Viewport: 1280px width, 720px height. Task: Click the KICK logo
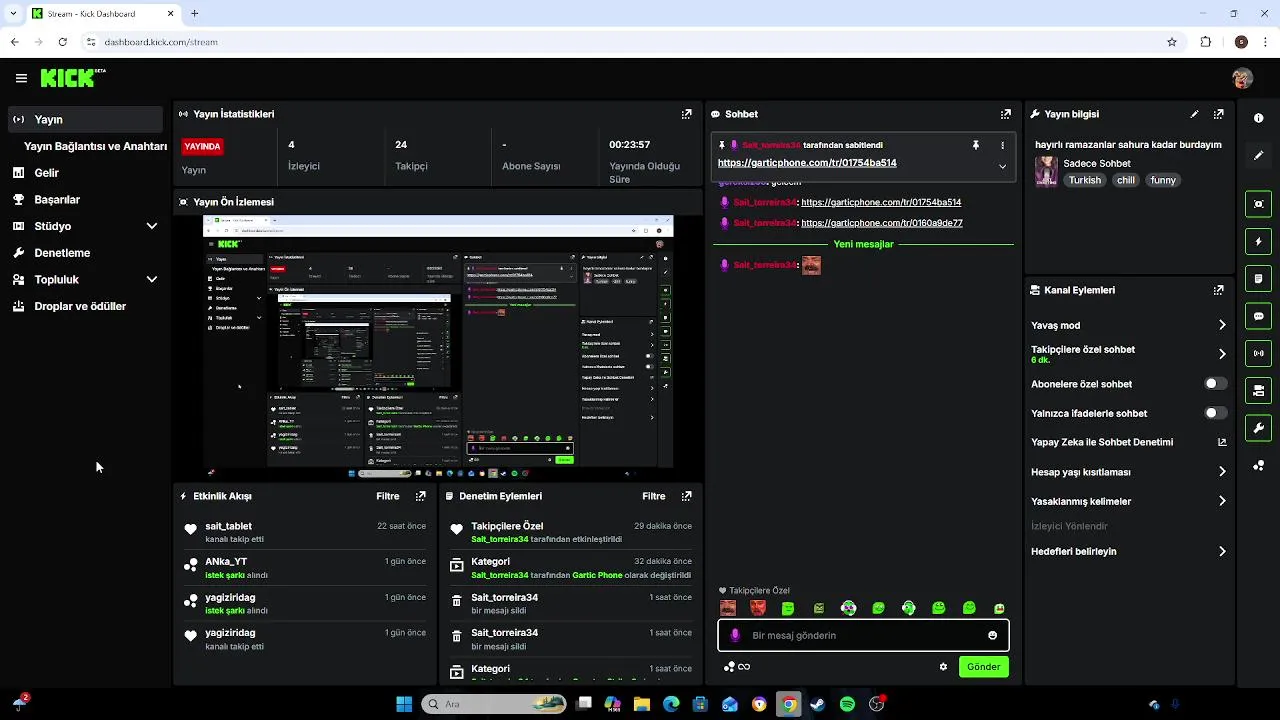(x=68, y=78)
